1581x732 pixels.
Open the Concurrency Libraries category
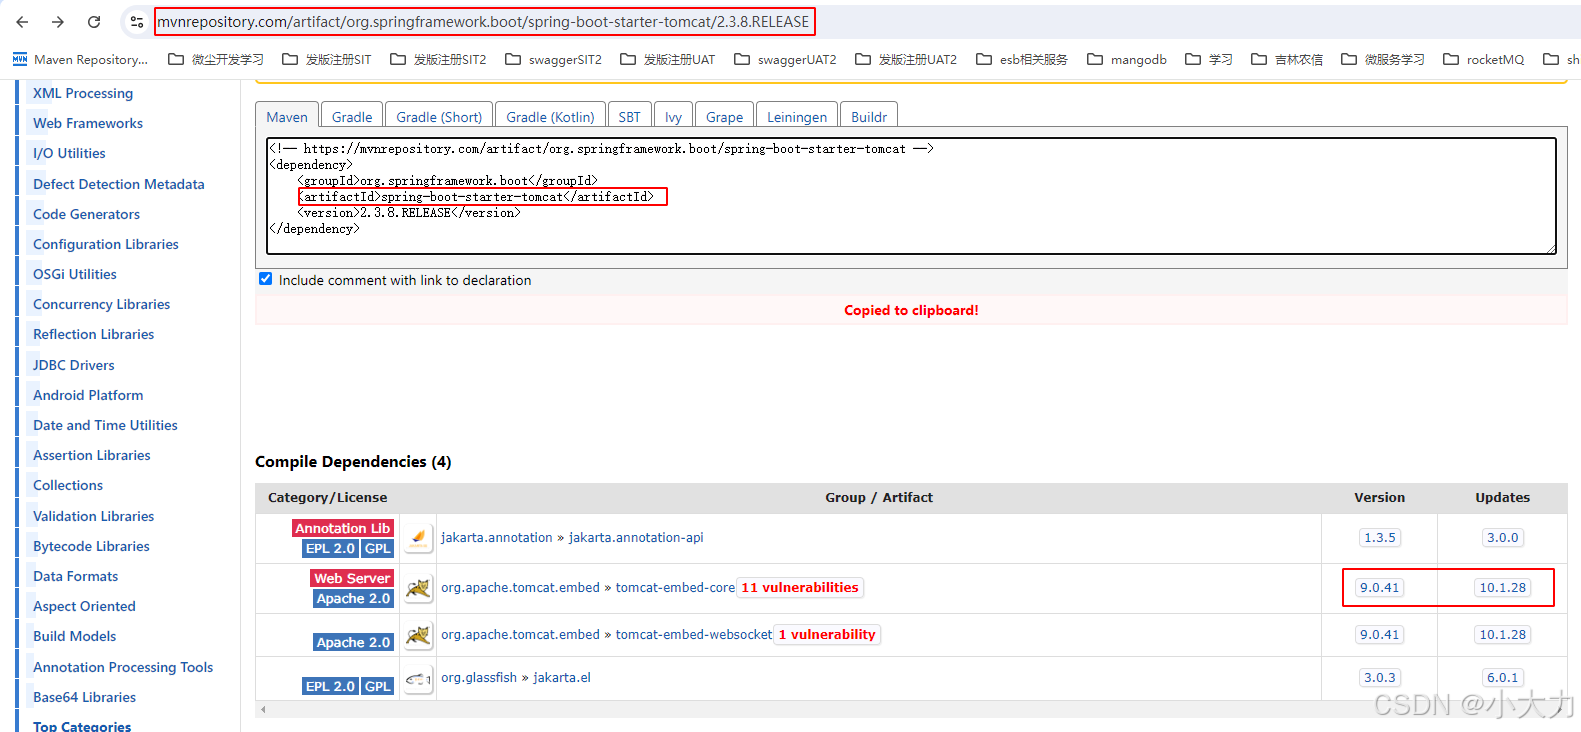coord(101,304)
